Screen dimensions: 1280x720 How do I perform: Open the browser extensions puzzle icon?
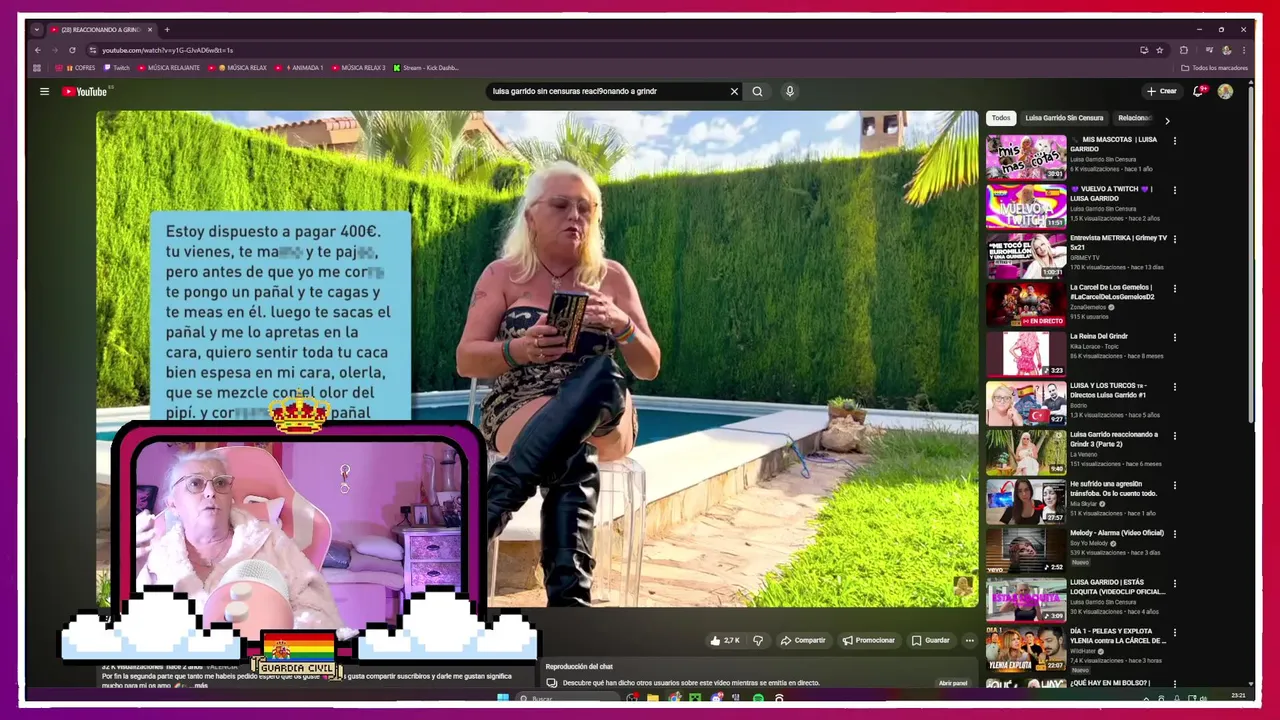(x=1184, y=50)
